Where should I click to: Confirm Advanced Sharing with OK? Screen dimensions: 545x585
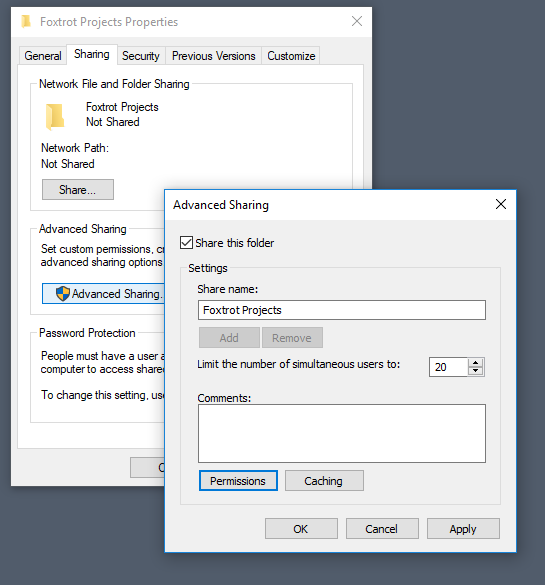click(301, 529)
